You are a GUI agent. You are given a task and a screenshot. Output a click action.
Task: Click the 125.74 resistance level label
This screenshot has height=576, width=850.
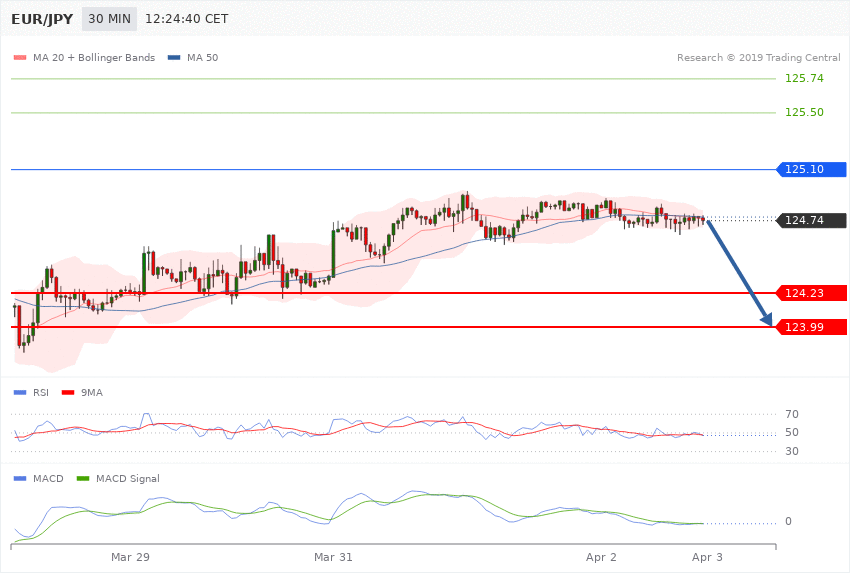tap(804, 79)
